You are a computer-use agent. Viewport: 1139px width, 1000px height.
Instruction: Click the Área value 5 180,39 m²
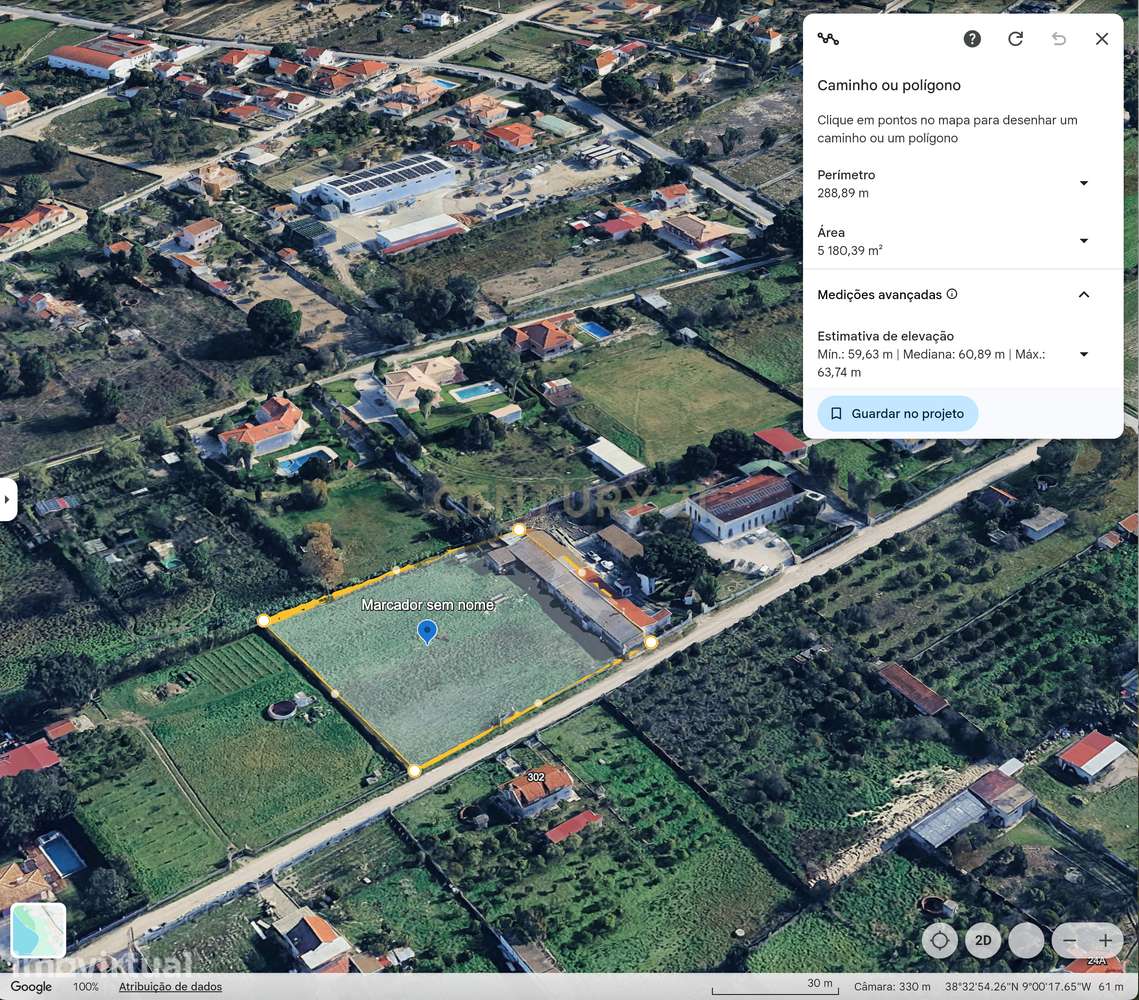point(850,251)
